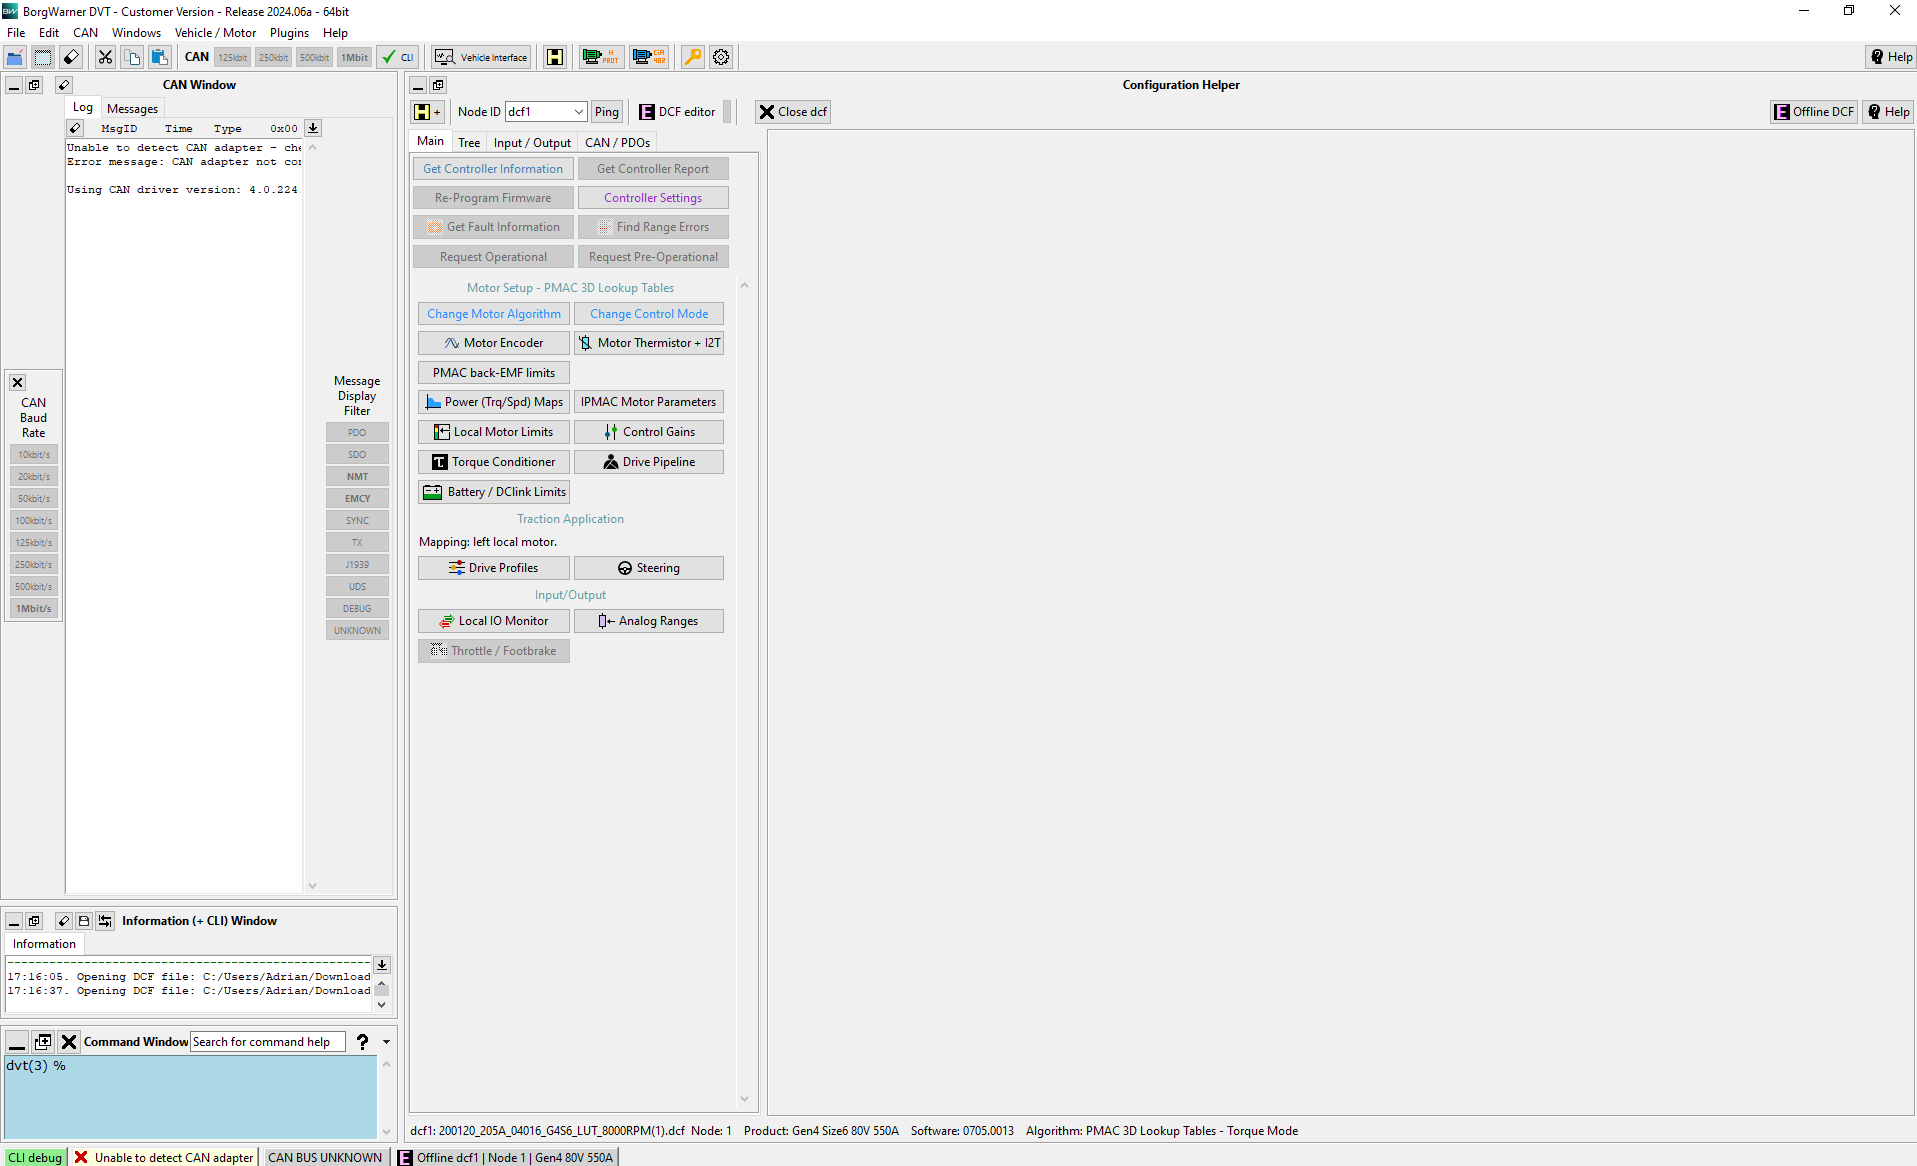Switch to the Tree tab
Screen dimensions: 1917x1166
pos(469,143)
